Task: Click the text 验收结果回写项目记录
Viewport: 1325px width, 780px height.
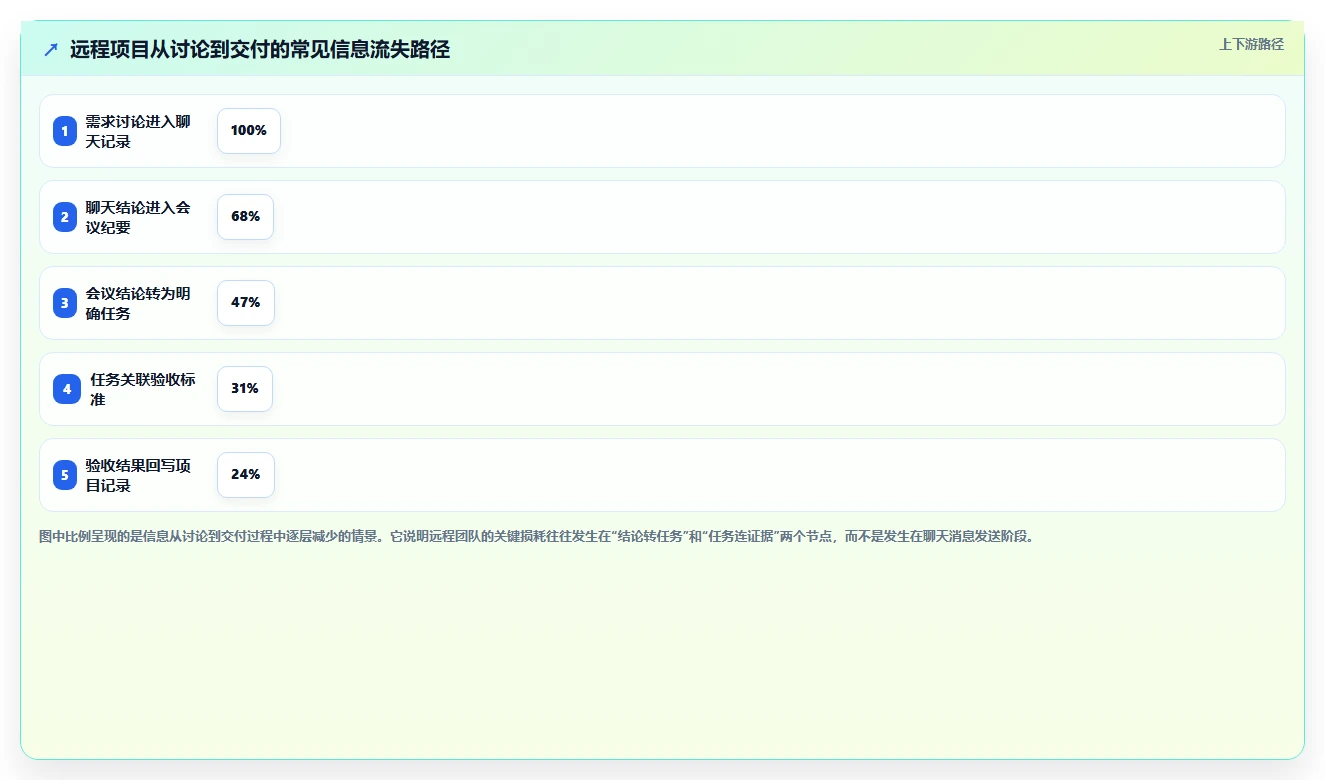Action: [x=138, y=475]
